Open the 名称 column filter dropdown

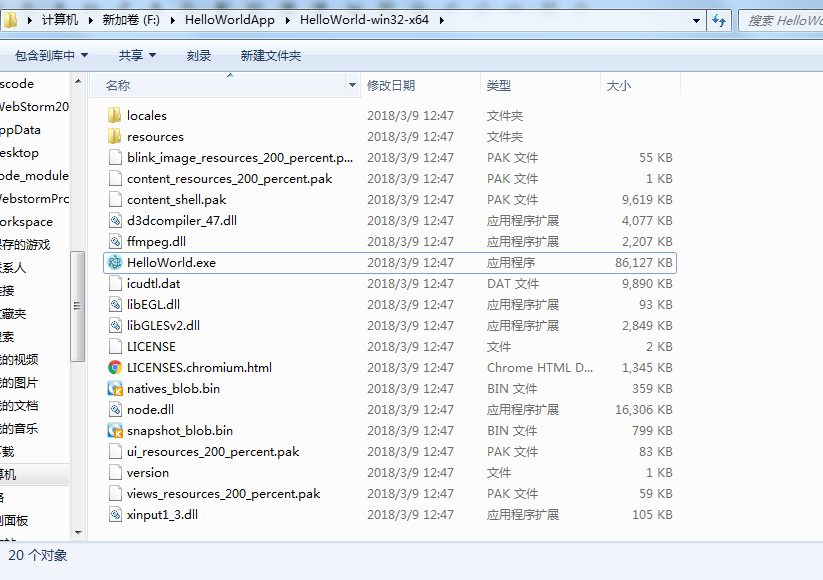coord(352,85)
